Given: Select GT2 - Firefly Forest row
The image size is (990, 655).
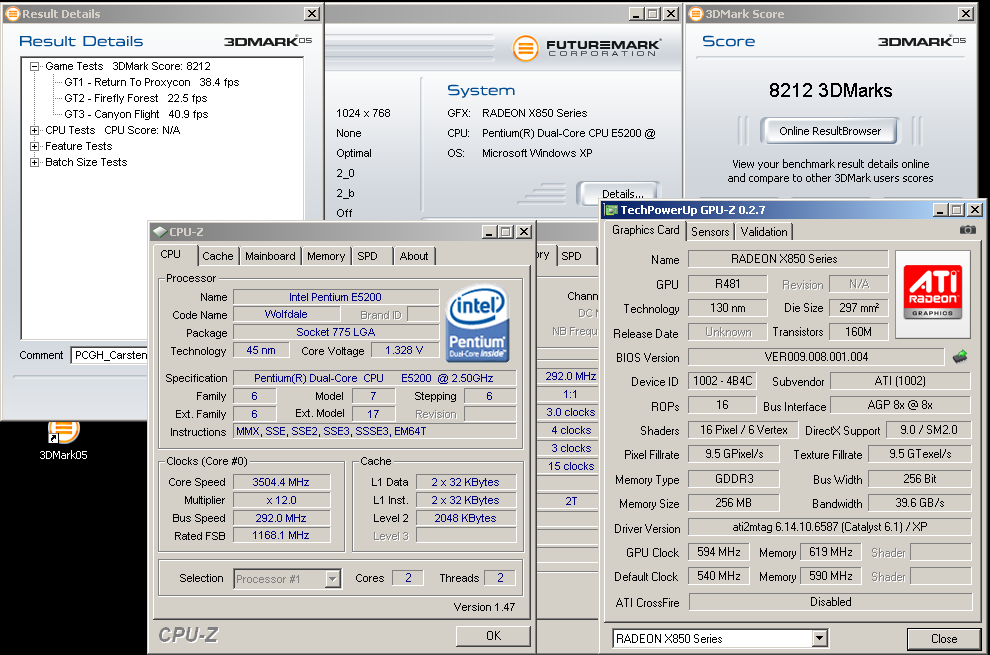Looking at the screenshot, I should [136, 98].
